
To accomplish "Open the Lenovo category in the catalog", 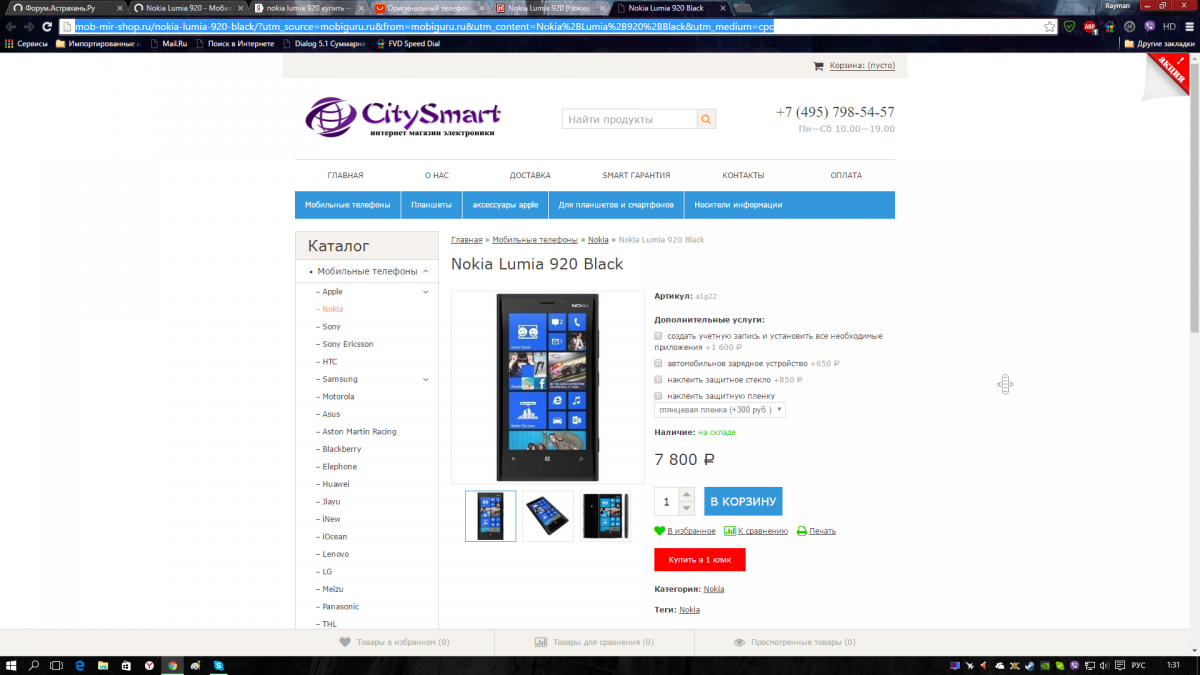I will pos(335,554).
